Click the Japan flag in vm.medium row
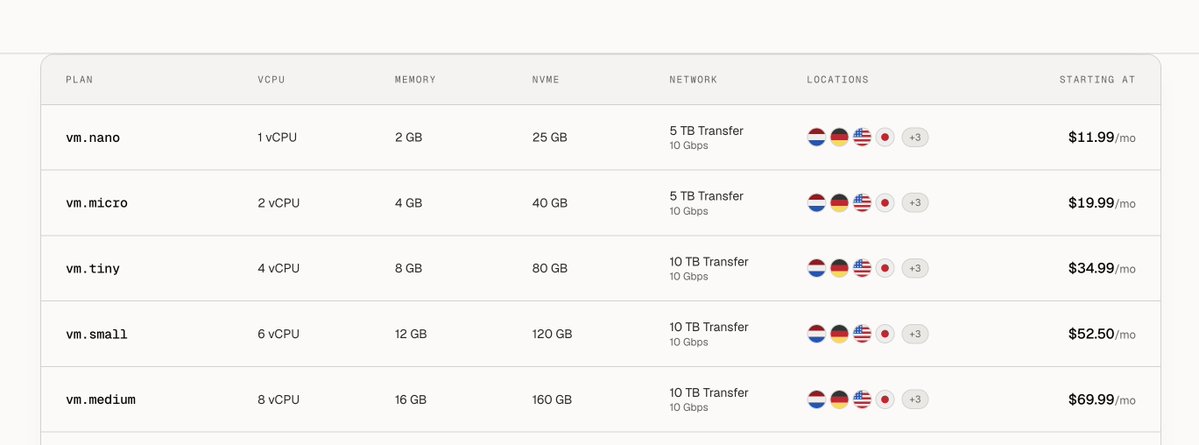Viewport: 1199px width, 445px height. 885,399
